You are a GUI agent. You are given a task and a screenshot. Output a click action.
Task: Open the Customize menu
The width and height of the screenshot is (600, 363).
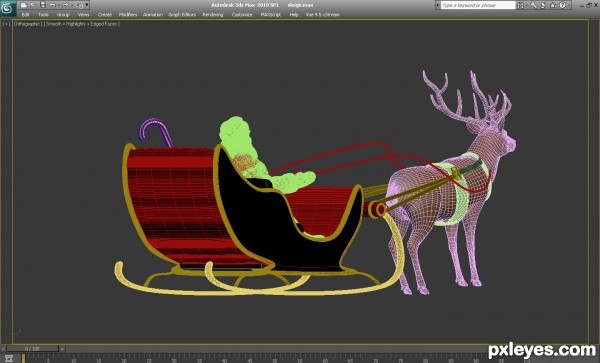tap(242, 15)
